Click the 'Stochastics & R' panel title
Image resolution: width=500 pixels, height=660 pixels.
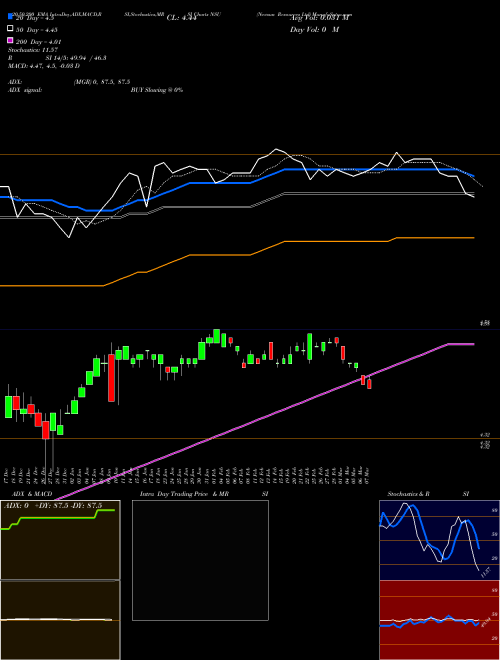point(409,494)
